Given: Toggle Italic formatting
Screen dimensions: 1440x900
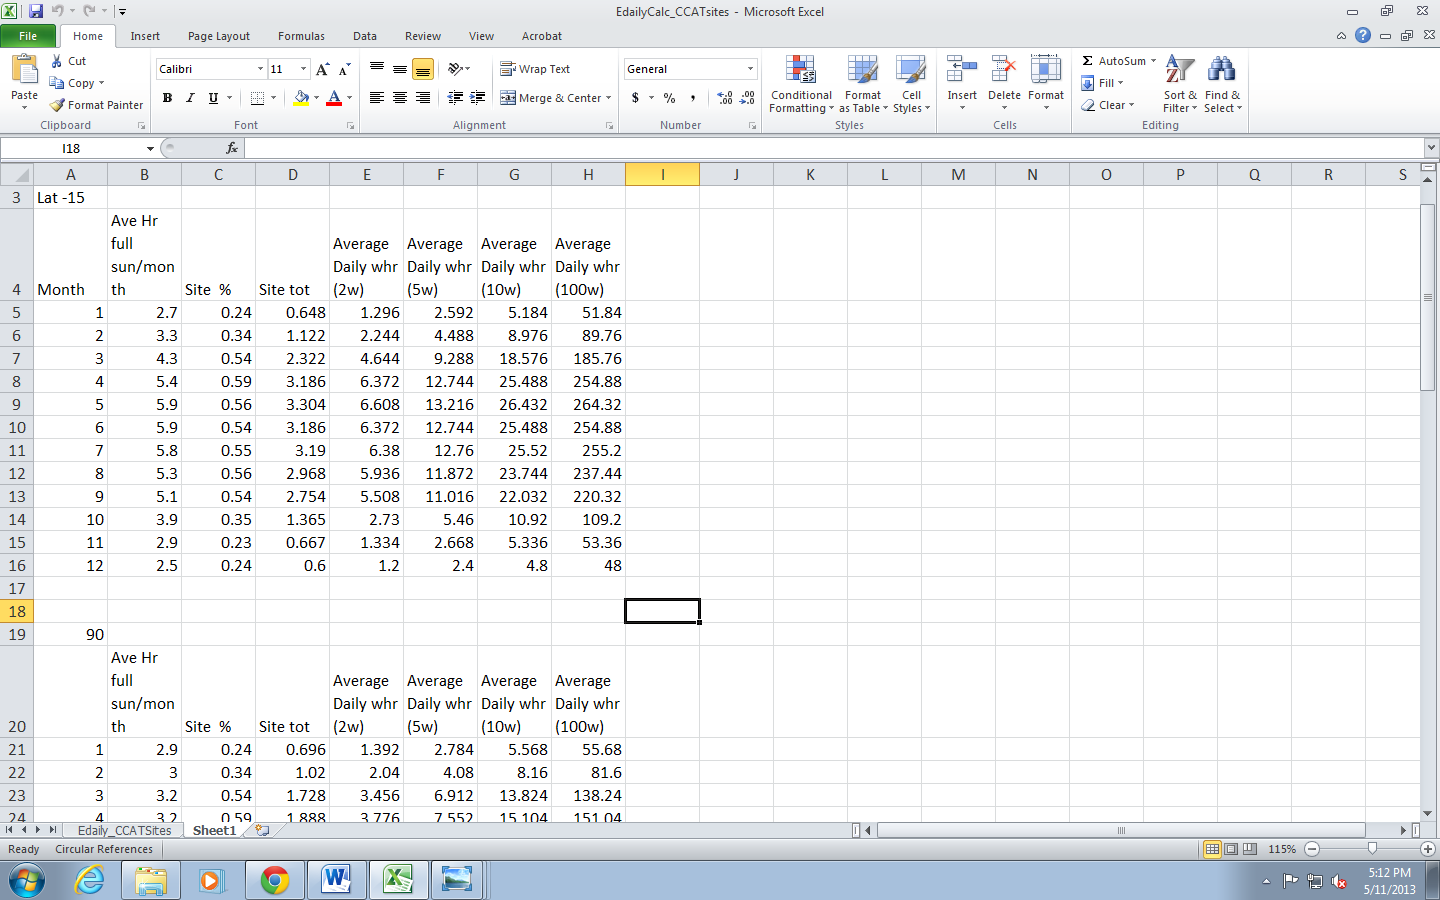Looking at the screenshot, I should tap(190, 98).
